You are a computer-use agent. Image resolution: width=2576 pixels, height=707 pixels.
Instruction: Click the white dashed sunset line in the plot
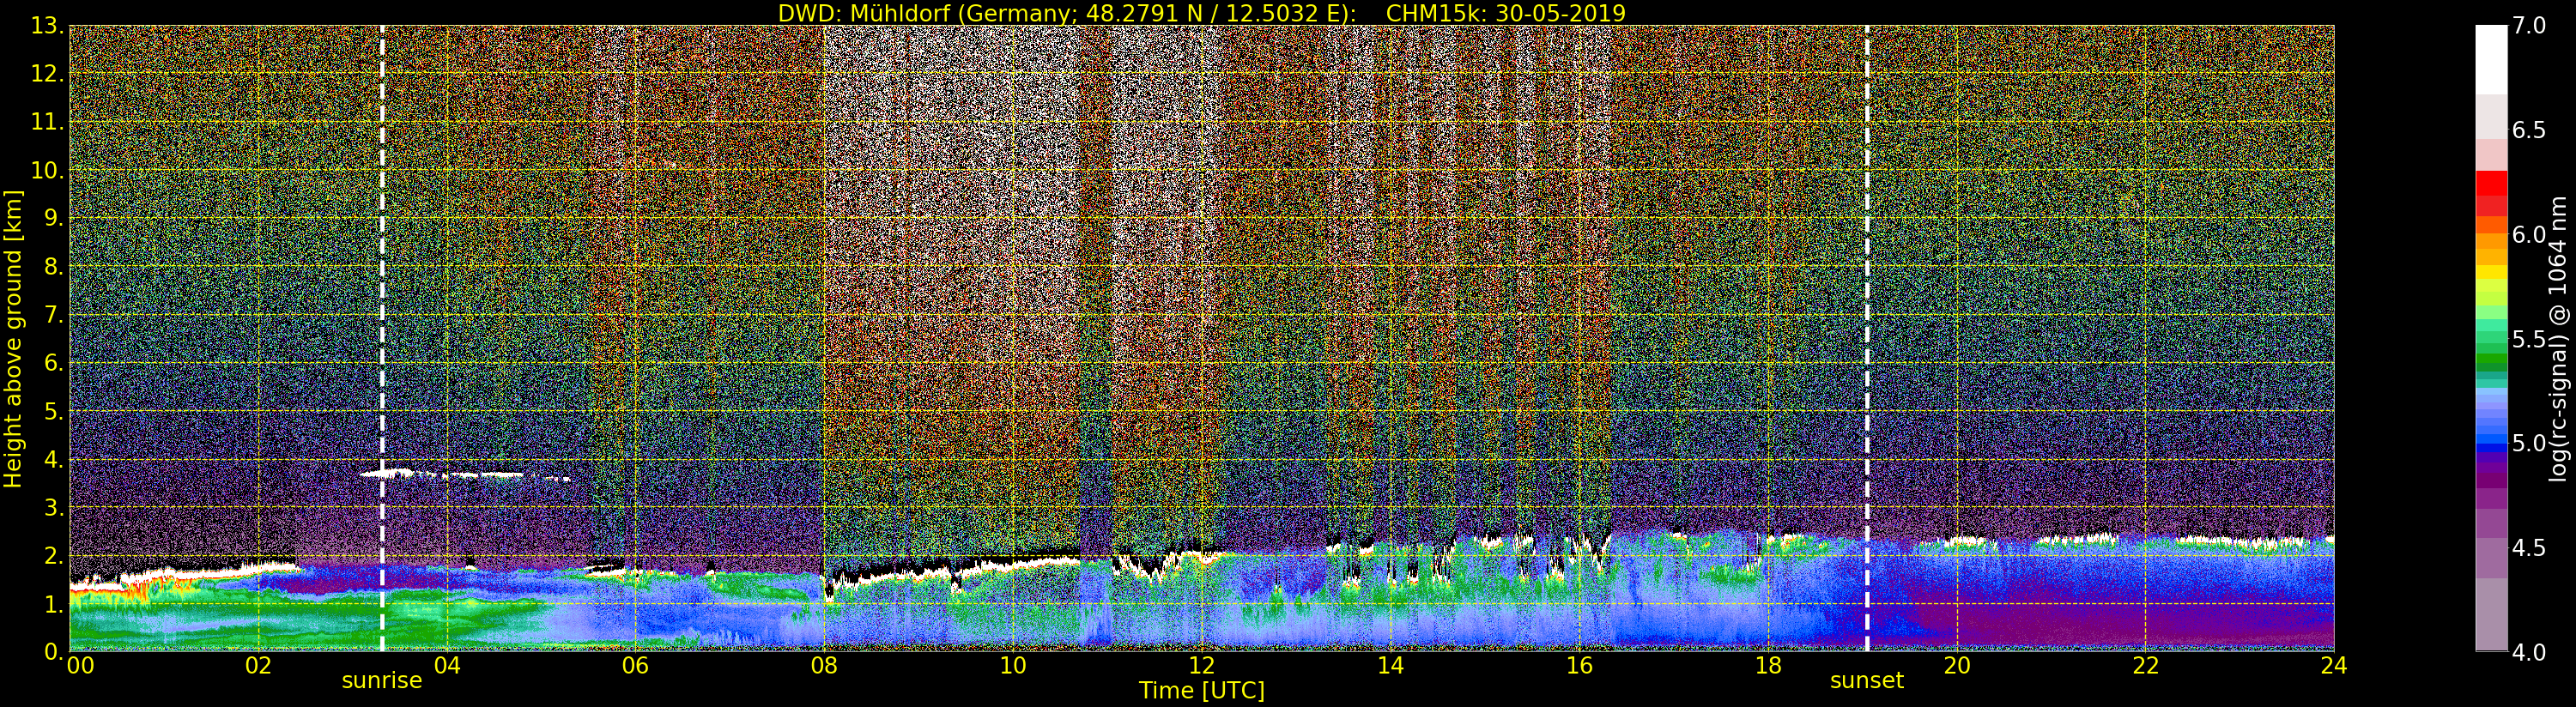pos(1867,338)
